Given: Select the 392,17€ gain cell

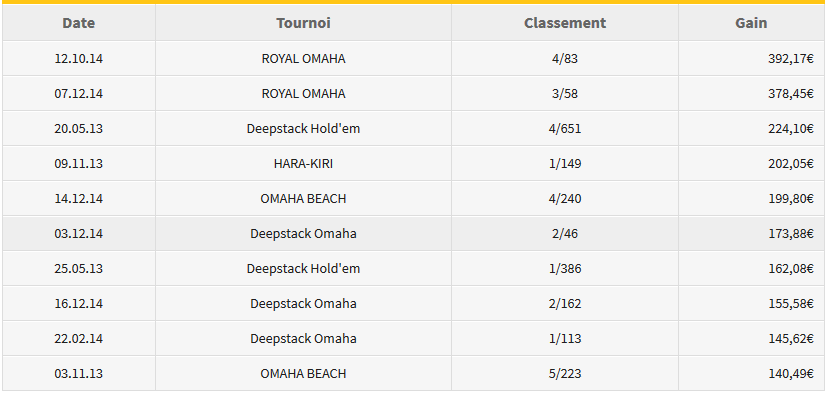Looking at the screenshot, I should point(751,58).
